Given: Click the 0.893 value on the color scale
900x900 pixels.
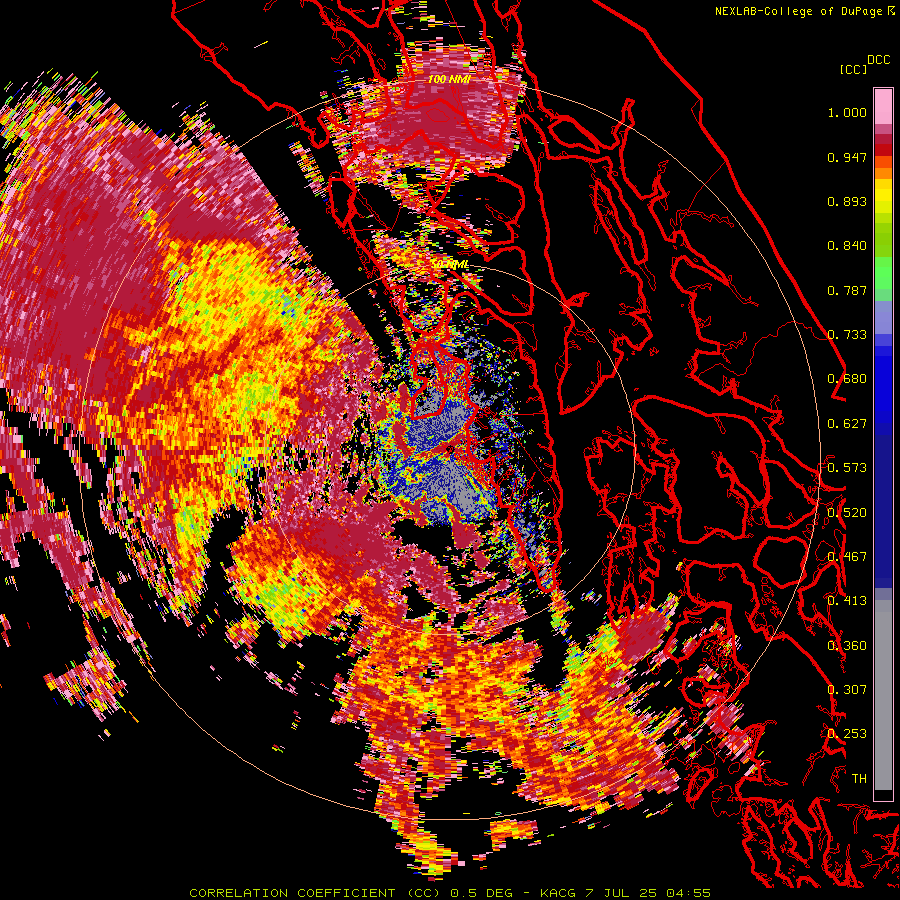Looking at the screenshot, I should coord(847,201).
